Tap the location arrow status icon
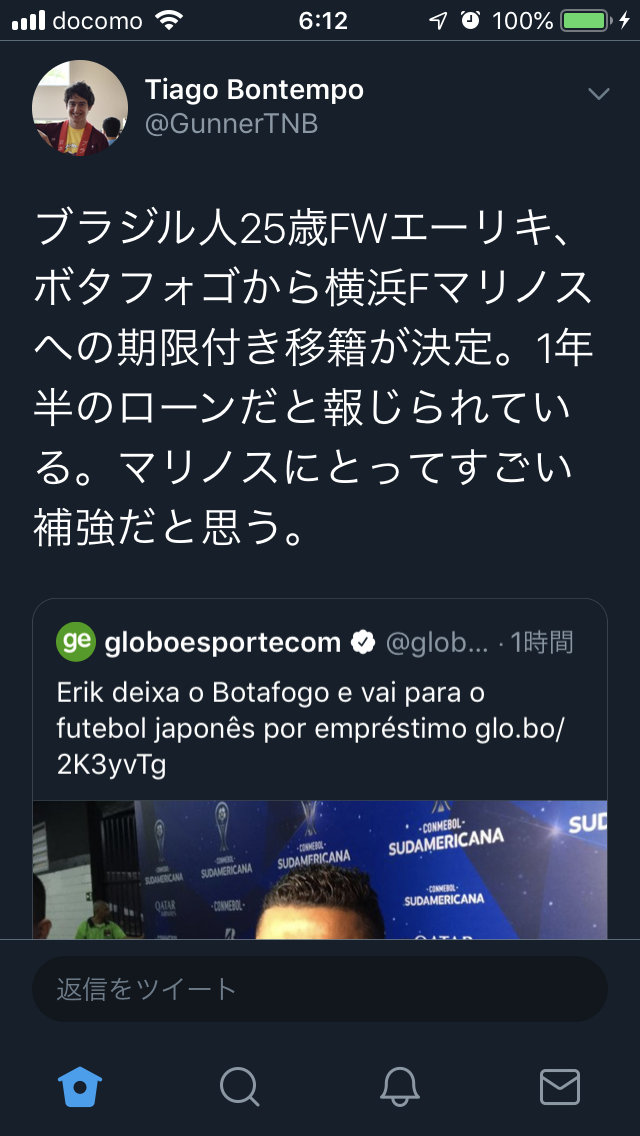 point(438,20)
